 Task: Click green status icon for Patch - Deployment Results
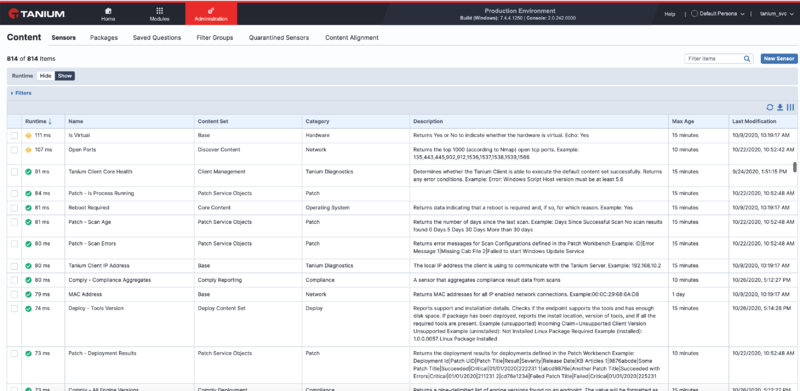coord(29,353)
